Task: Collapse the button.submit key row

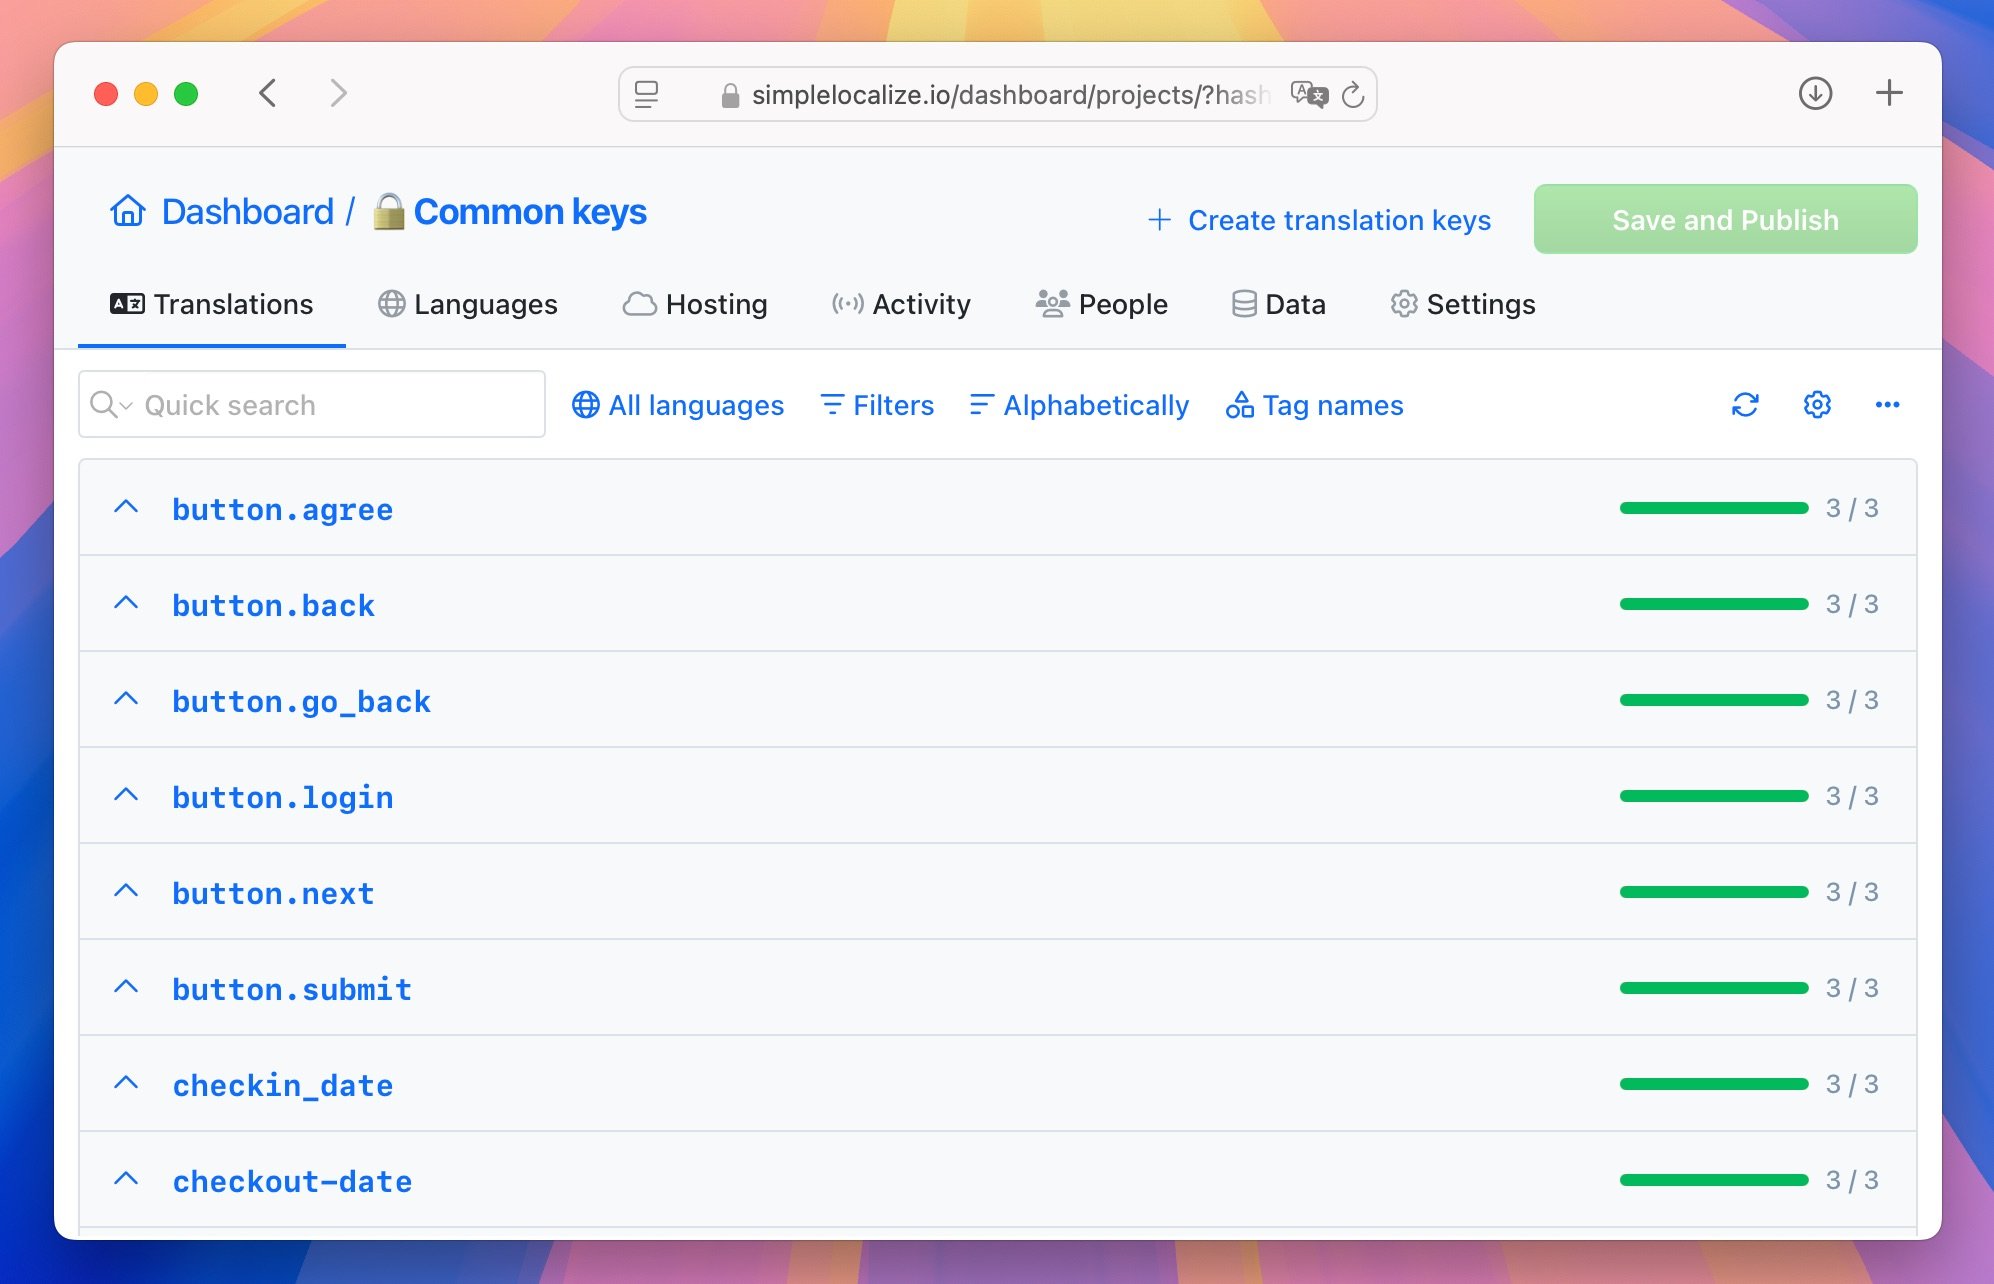Action: 126,987
